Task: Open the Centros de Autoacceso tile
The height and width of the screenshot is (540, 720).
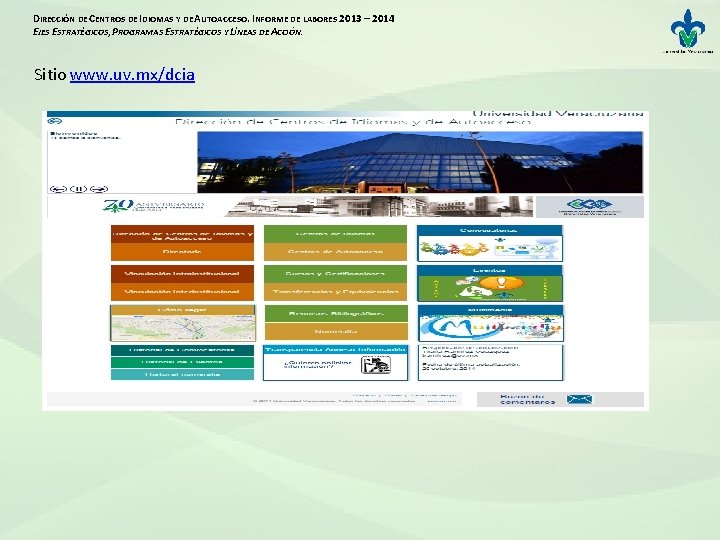Action: coord(335,252)
